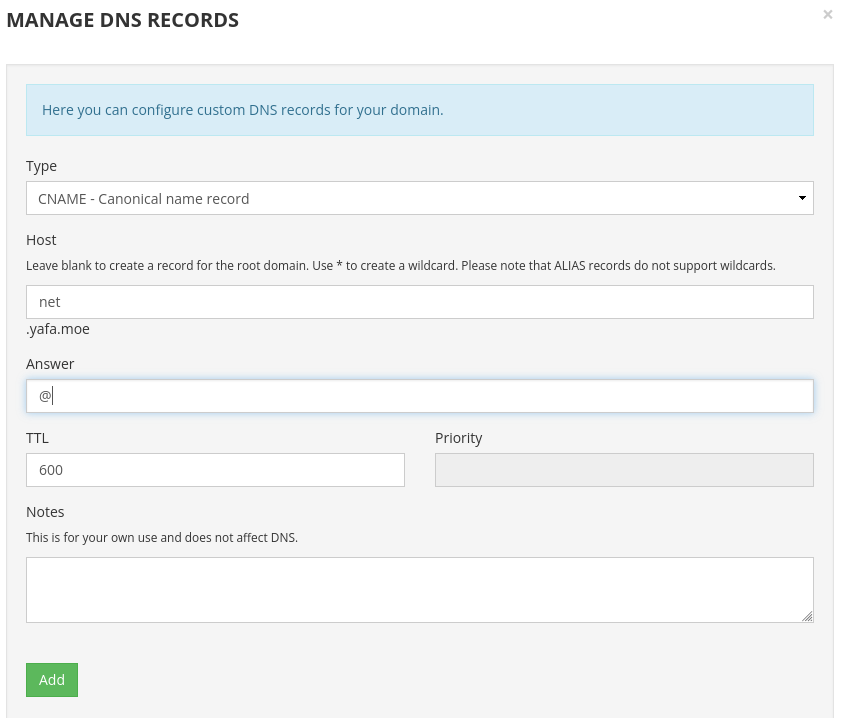Select the TTL field showing 600
847x718 pixels.
(215, 470)
